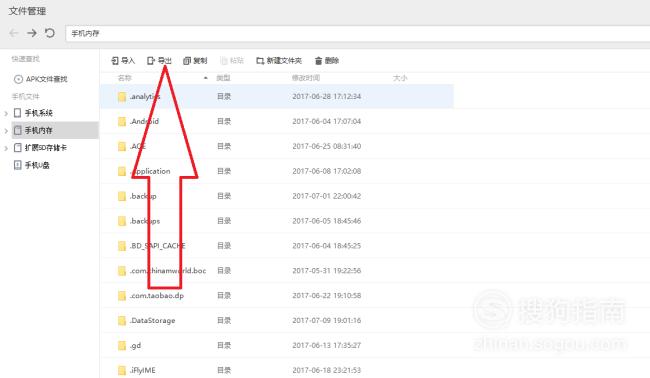The height and width of the screenshot is (378, 650).
Task: Select the .com.taobao.dp folder name
Action: pos(157,296)
